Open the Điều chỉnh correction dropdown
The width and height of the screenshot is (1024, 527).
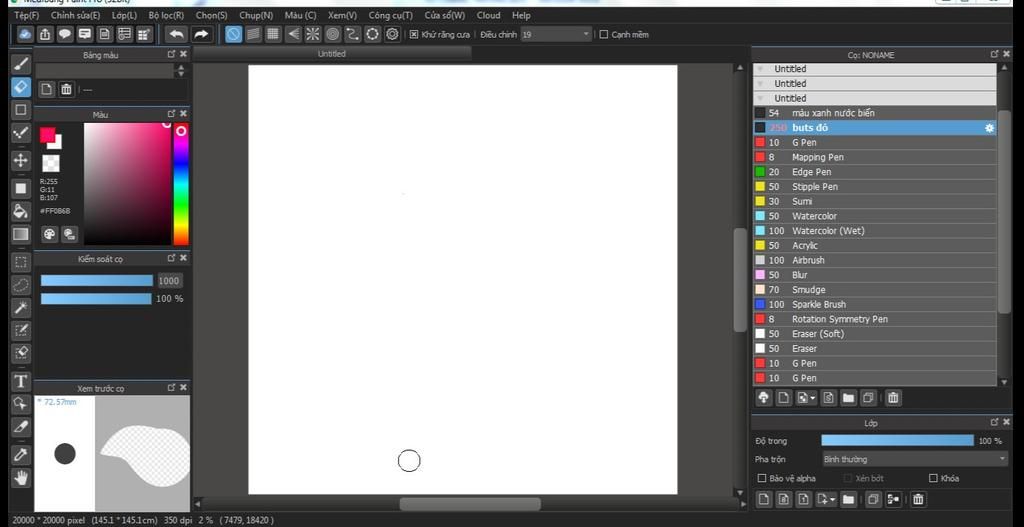(x=556, y=35)
